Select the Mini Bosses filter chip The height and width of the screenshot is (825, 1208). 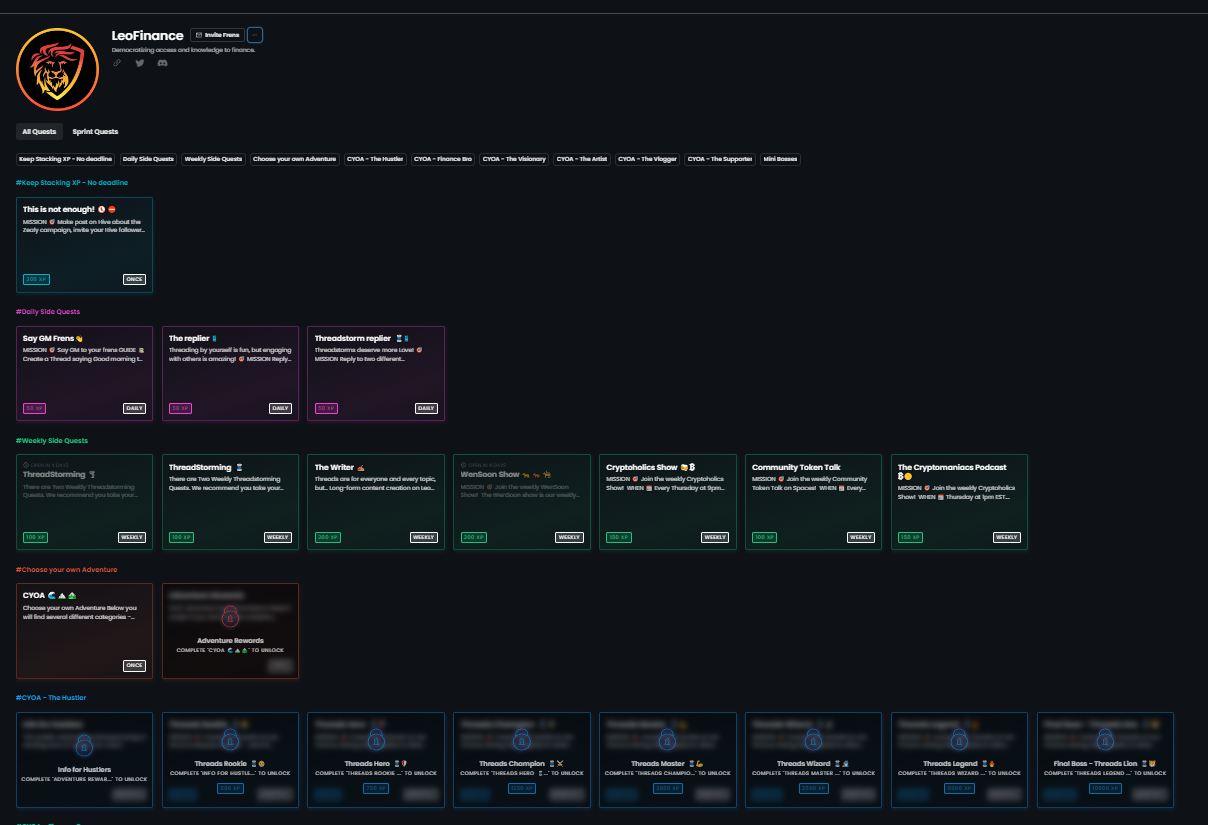coord(780,159)
